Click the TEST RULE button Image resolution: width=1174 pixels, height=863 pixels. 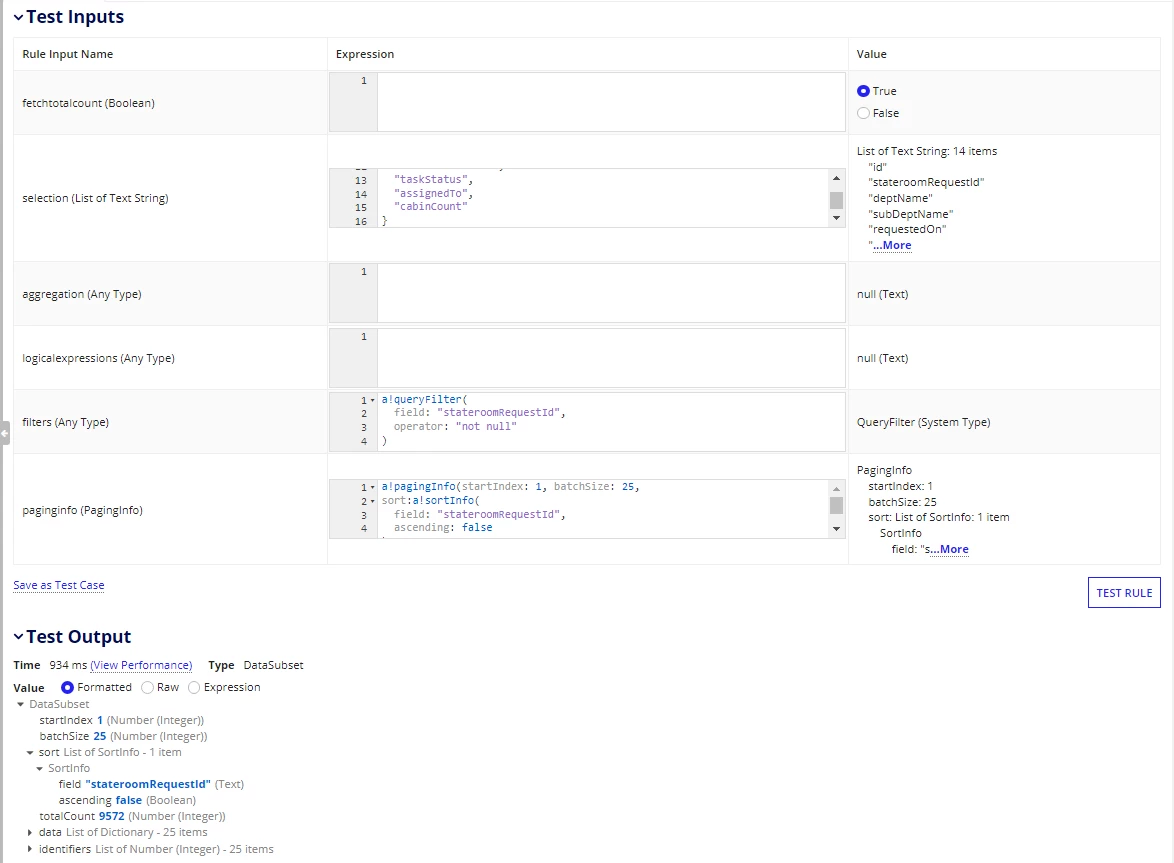click(1124, 593)
